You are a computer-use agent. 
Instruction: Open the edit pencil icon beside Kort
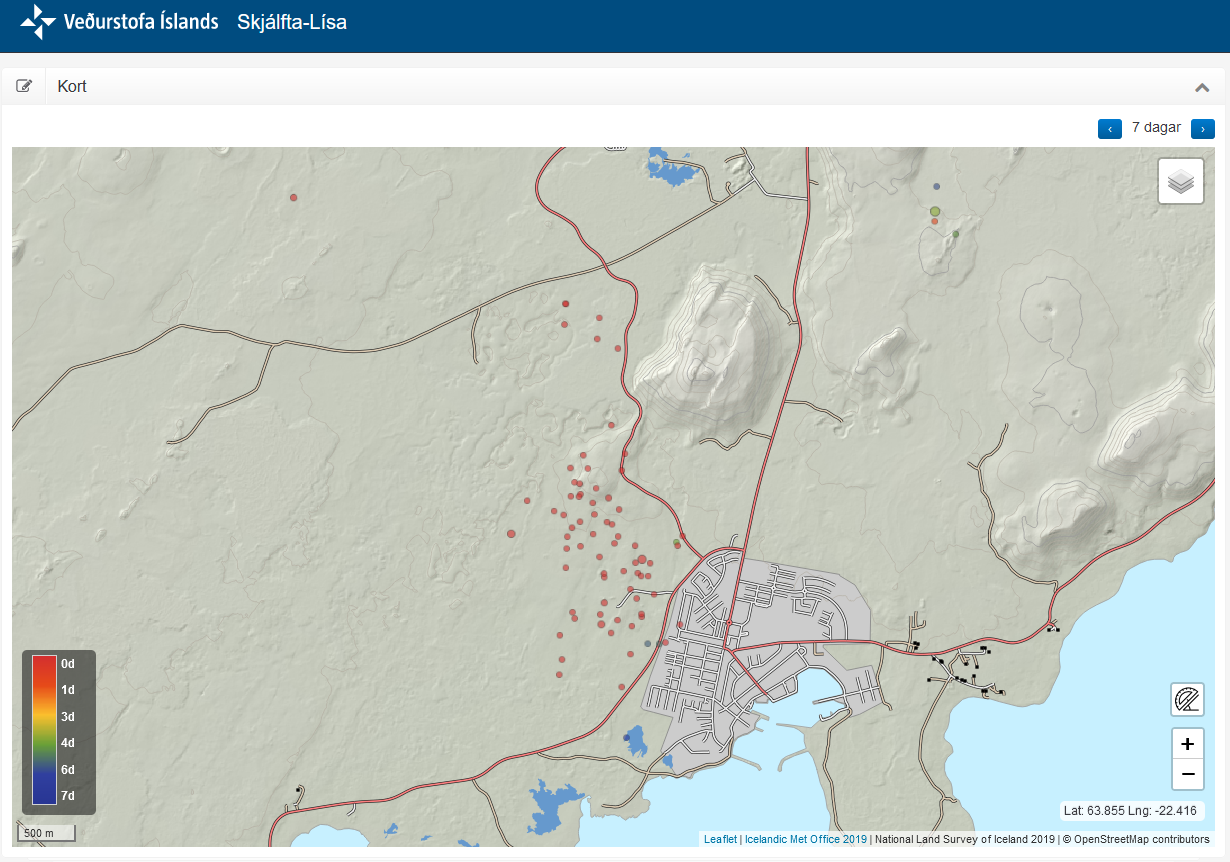pos(24,85)
